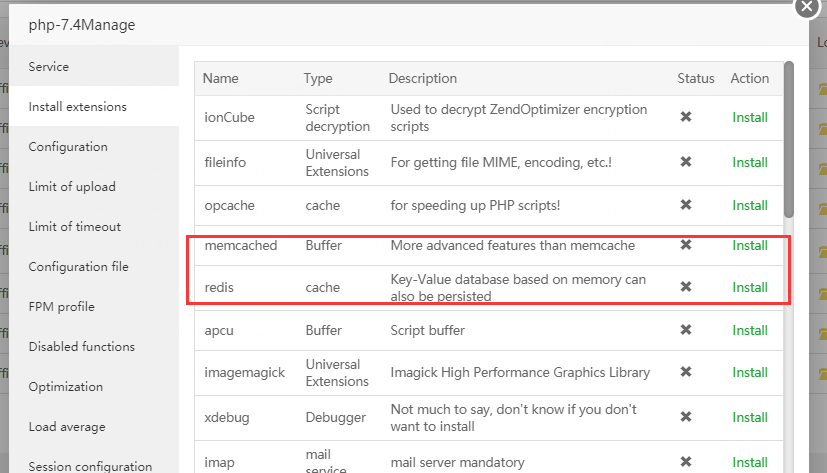Install the memcached extension

[x=750, y=245]
